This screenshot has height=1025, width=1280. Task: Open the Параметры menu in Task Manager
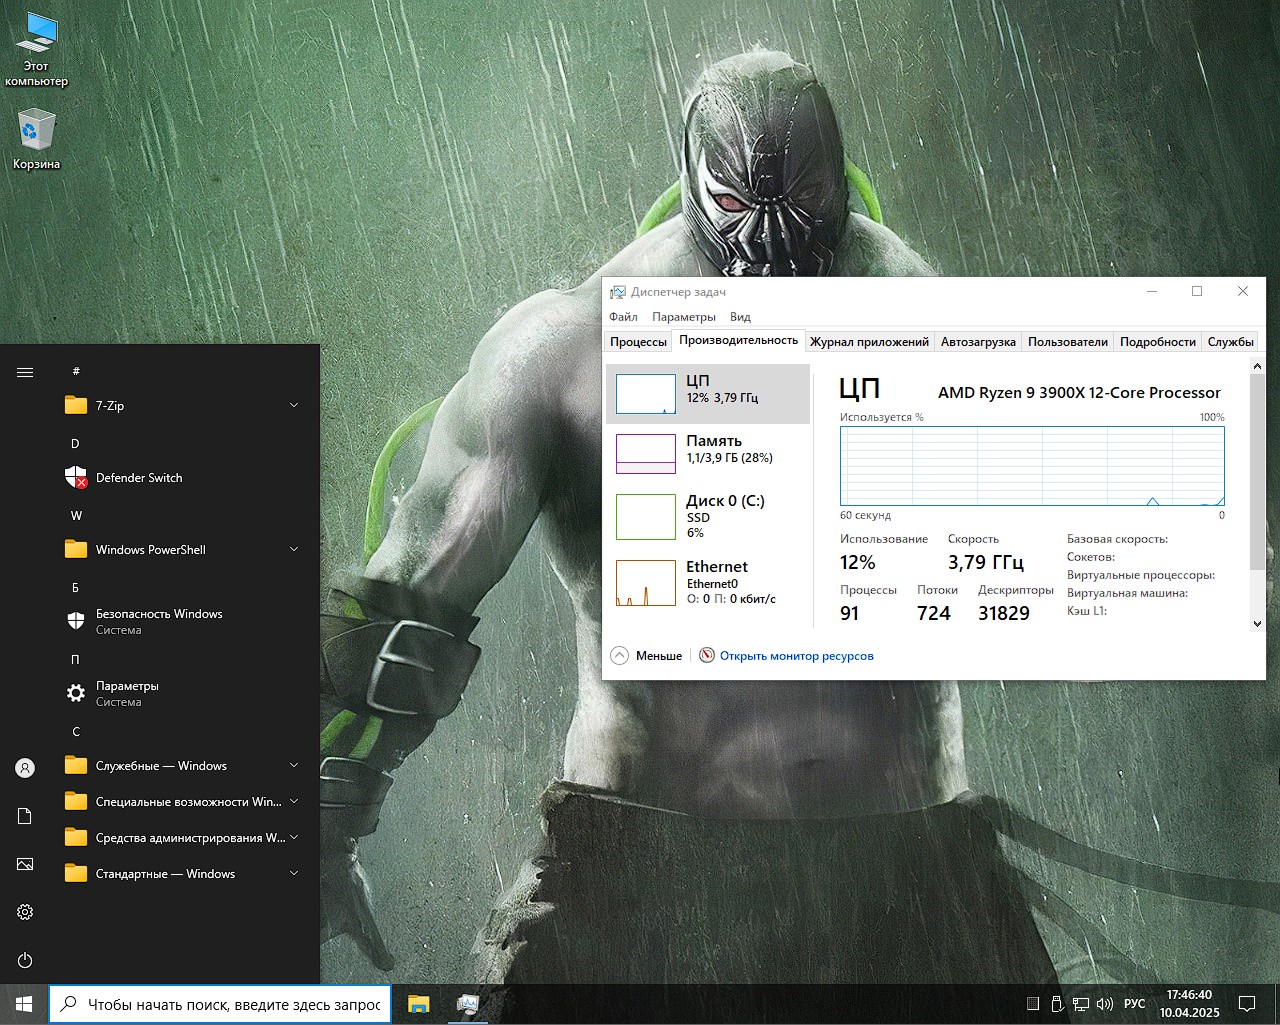coord(684,317)
